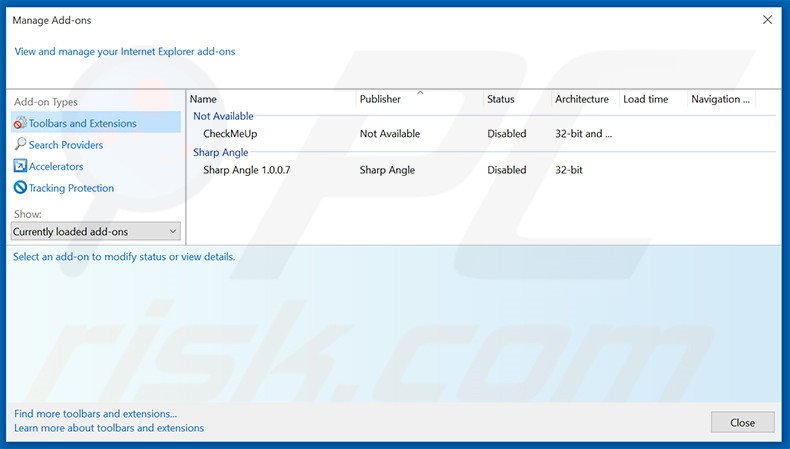Select Toolbars and Extensions add-on type
790x449 pixels.
tap(96, 123)
